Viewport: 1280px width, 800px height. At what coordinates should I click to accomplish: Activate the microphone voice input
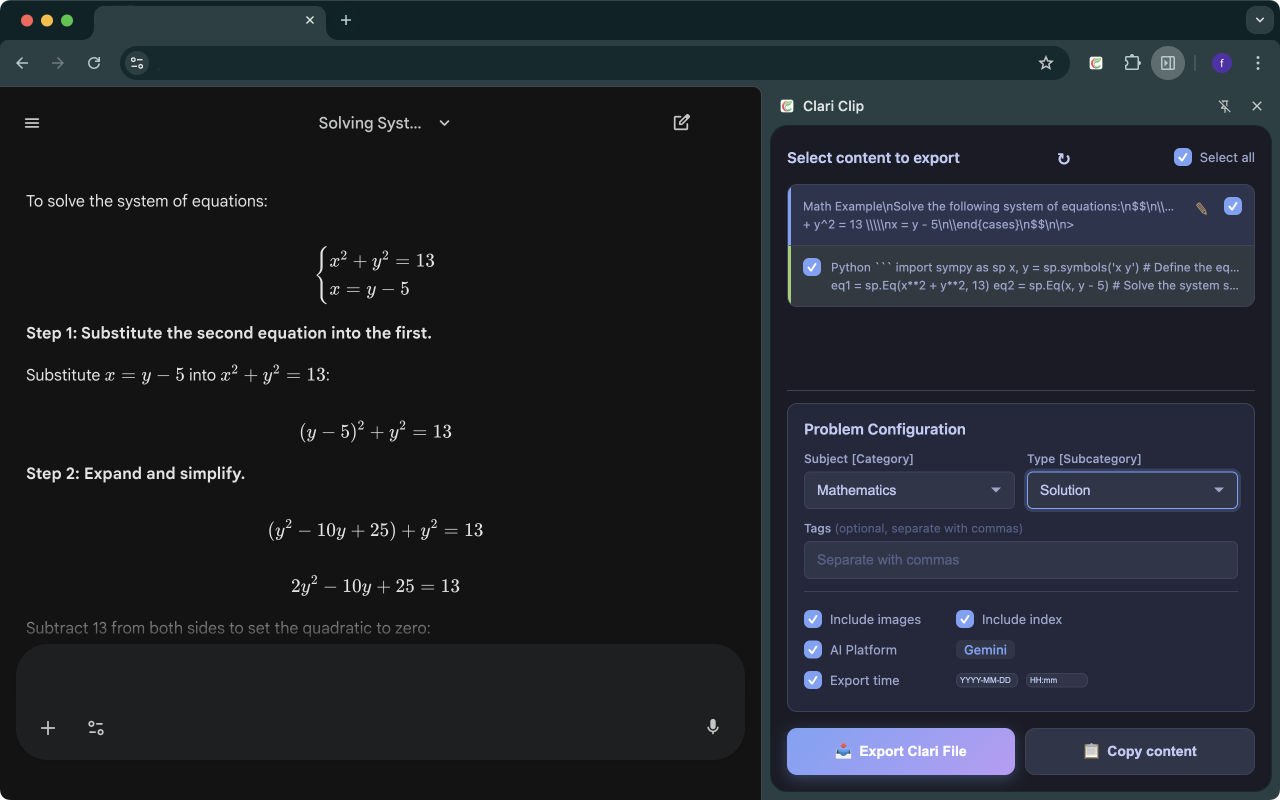coord(713,727)
